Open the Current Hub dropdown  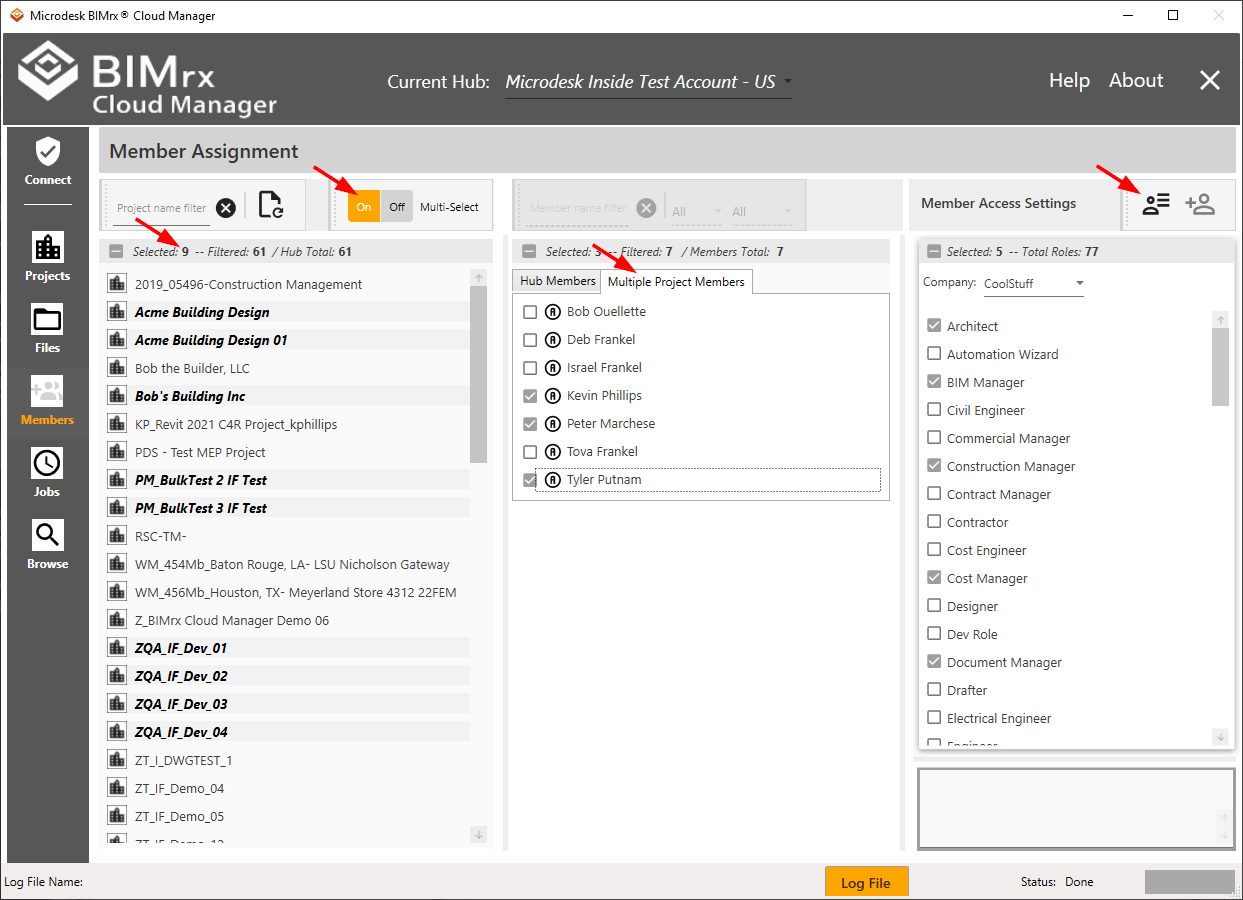(648, 82)
